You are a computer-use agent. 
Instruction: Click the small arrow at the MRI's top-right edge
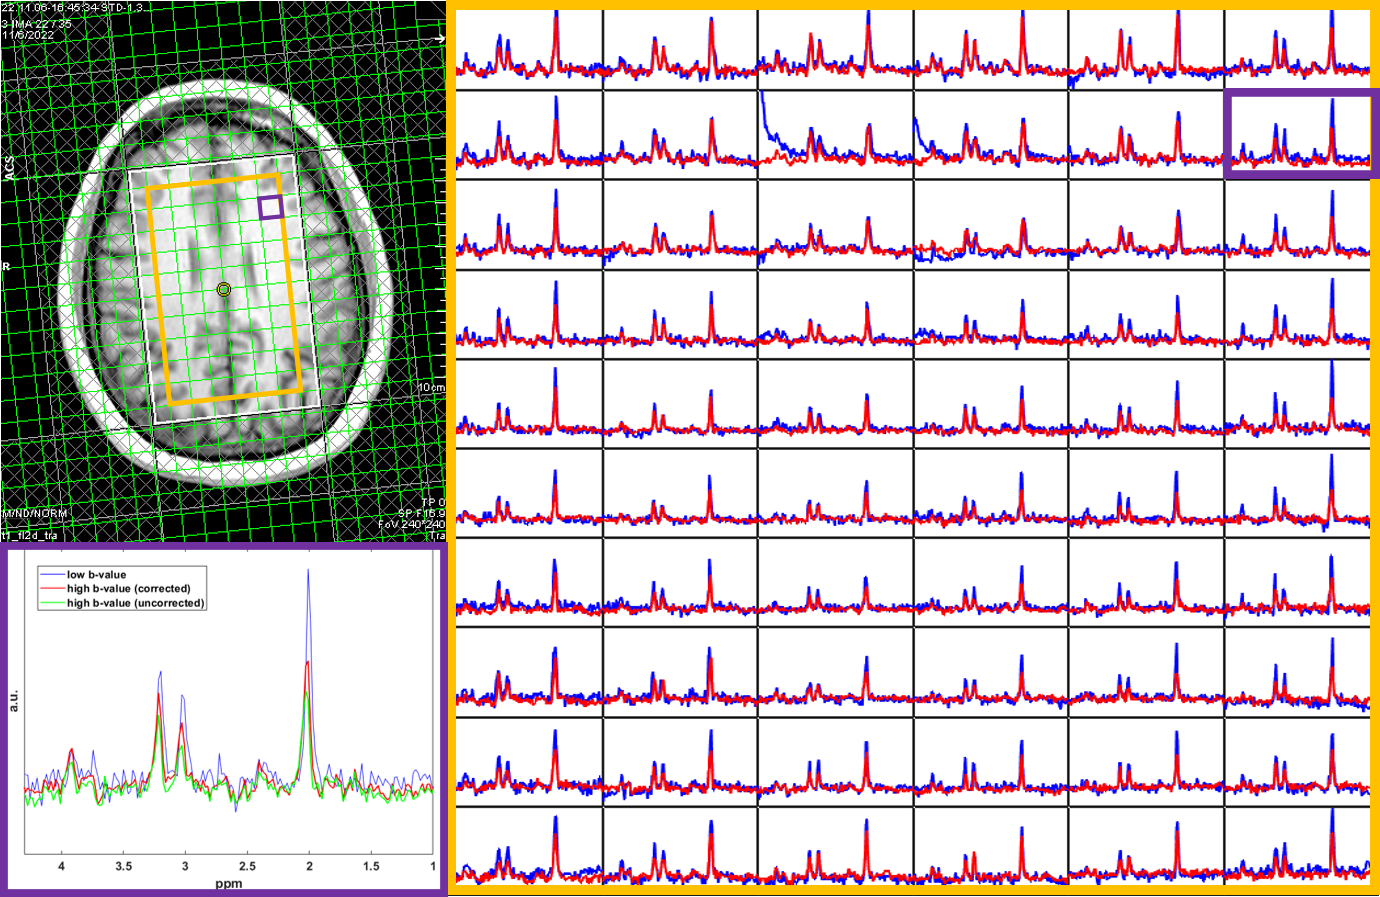pyautogui.click(x=439, y=38)
